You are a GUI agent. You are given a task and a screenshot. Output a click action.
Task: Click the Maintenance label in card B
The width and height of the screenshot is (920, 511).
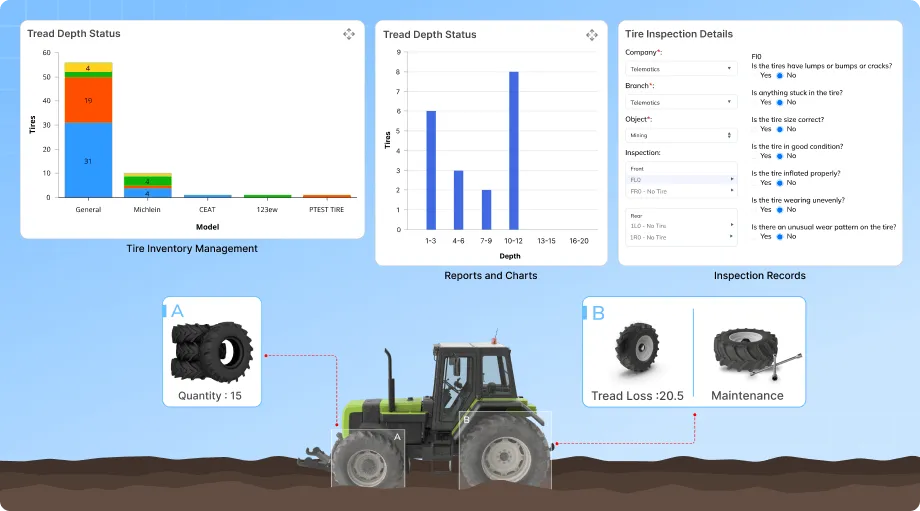pos(747,396)
